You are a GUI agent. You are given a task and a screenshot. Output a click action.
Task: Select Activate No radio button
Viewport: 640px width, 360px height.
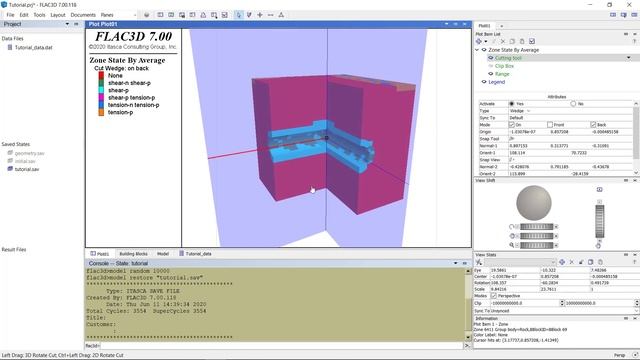point(573,104)
